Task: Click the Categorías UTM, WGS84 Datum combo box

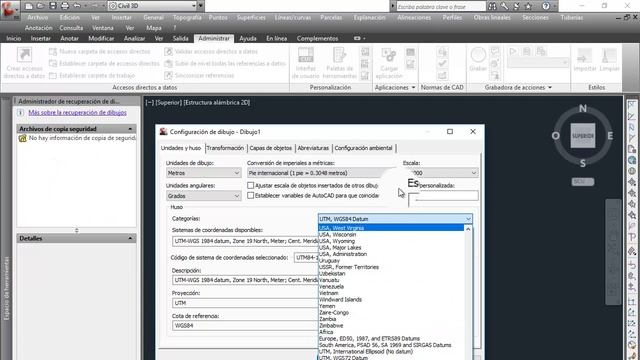Action: coord(395,219)
